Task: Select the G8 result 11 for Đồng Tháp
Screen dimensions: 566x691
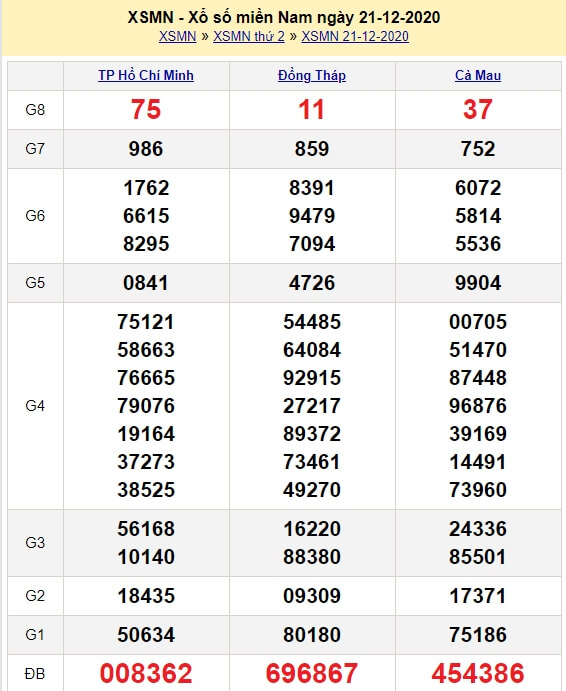Action: click(312, 109)
